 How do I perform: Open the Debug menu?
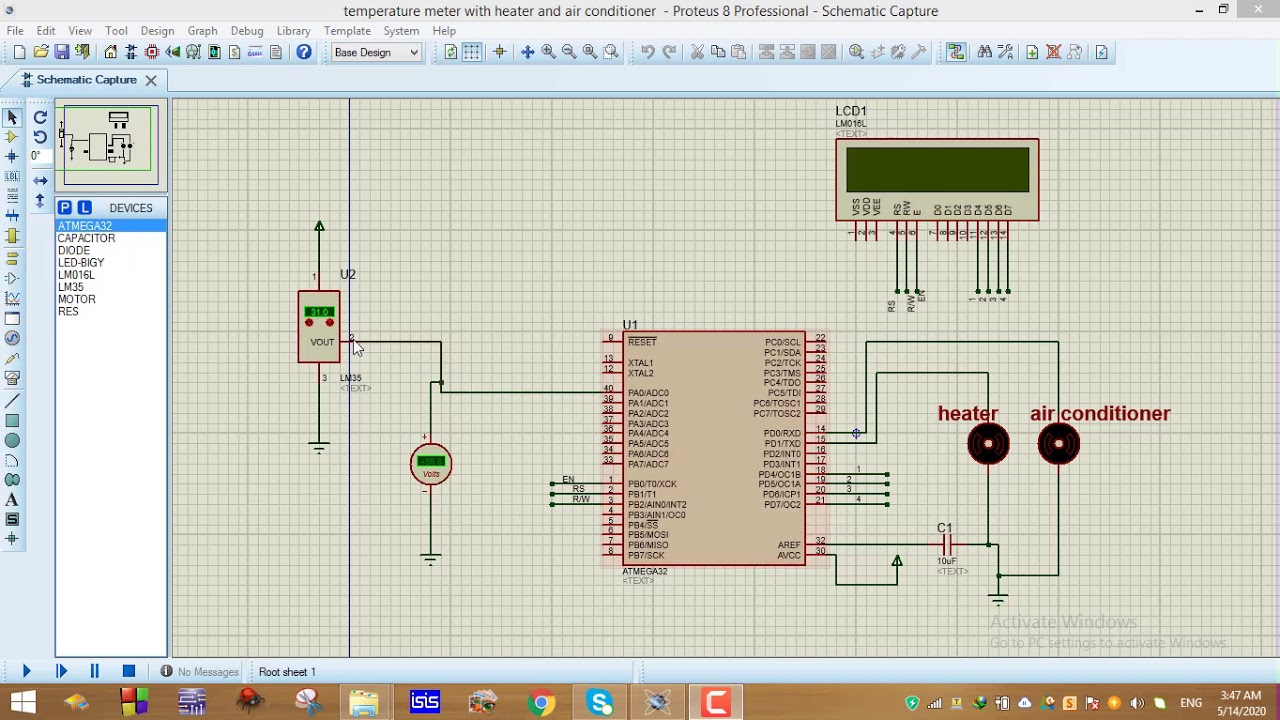coord(247,31)
